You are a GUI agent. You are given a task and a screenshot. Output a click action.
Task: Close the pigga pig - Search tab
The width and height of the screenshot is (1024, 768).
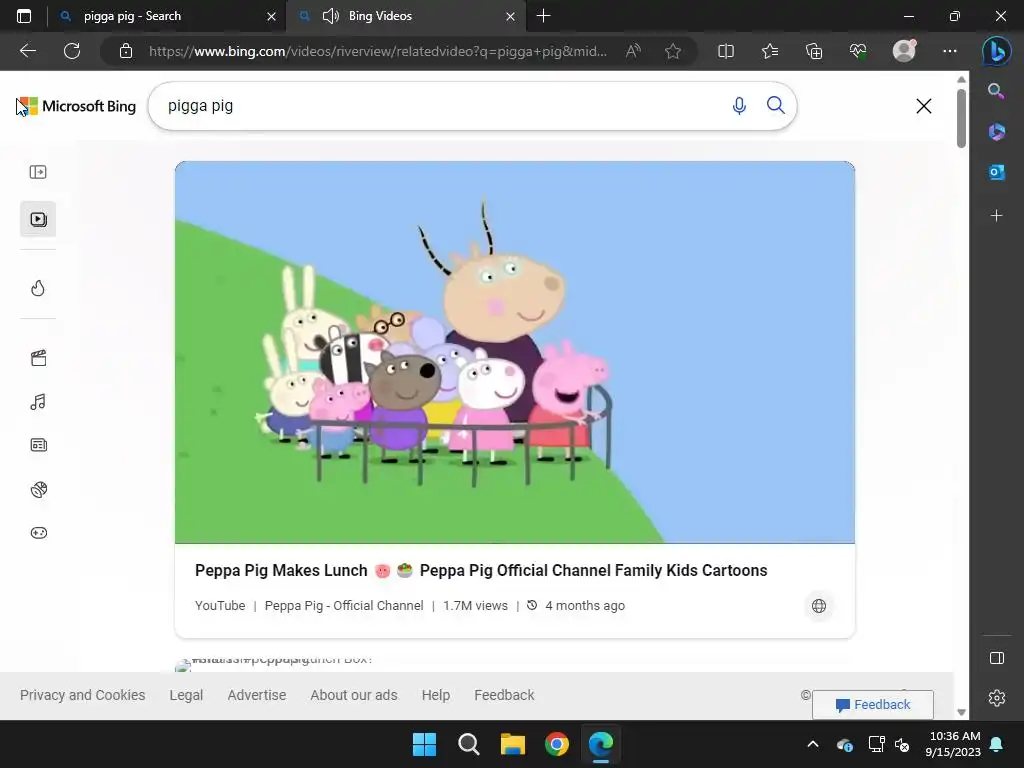[x=271, y=16]
